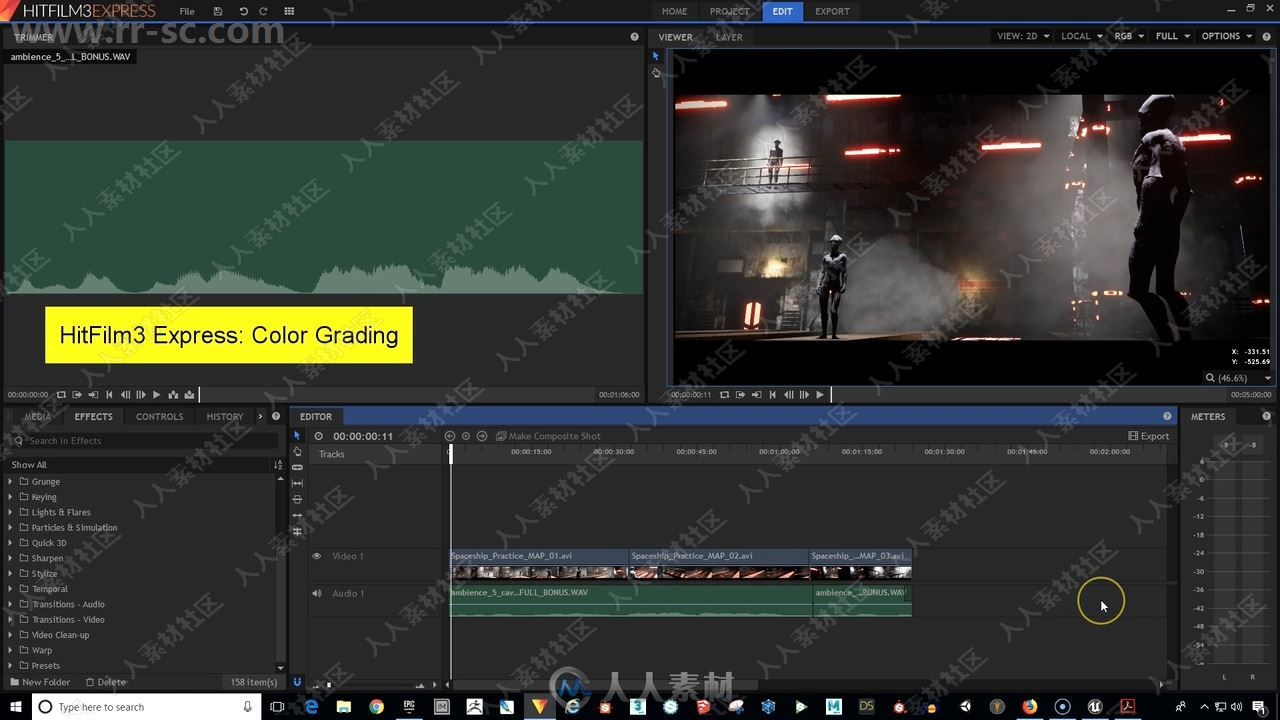The height and width of the screenshot is (720, 1280).
Task: Click the Search in Effects field
Action: (x=145, y=441)
